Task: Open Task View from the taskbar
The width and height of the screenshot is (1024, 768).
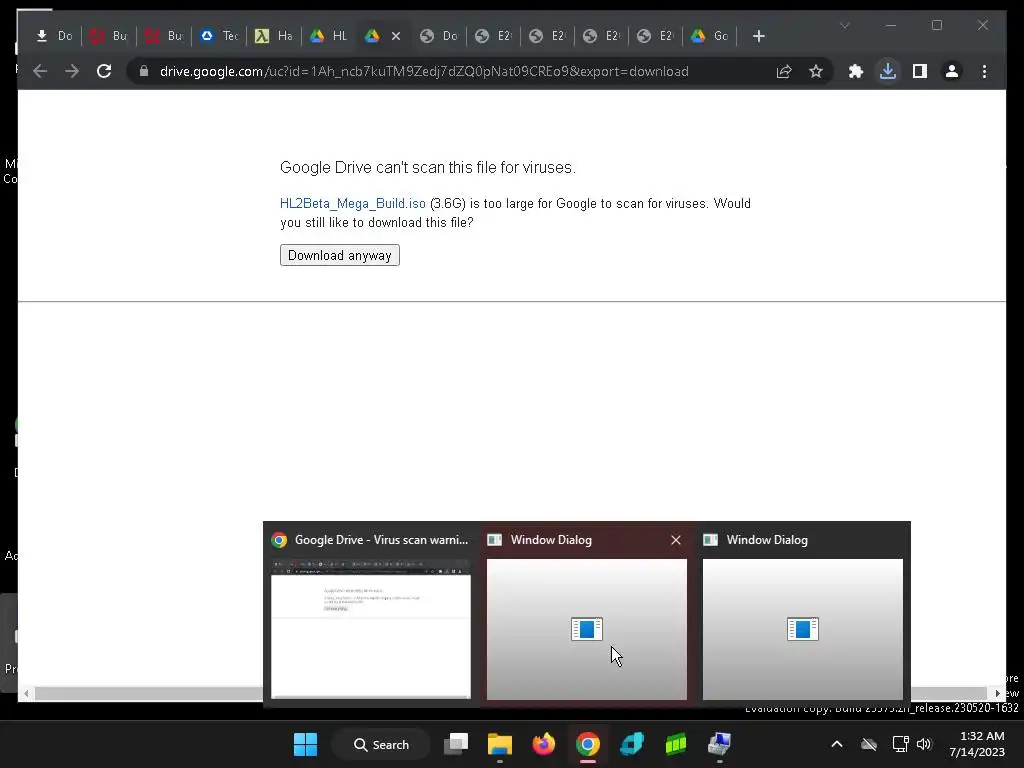Action: click(x=456, y=744)
